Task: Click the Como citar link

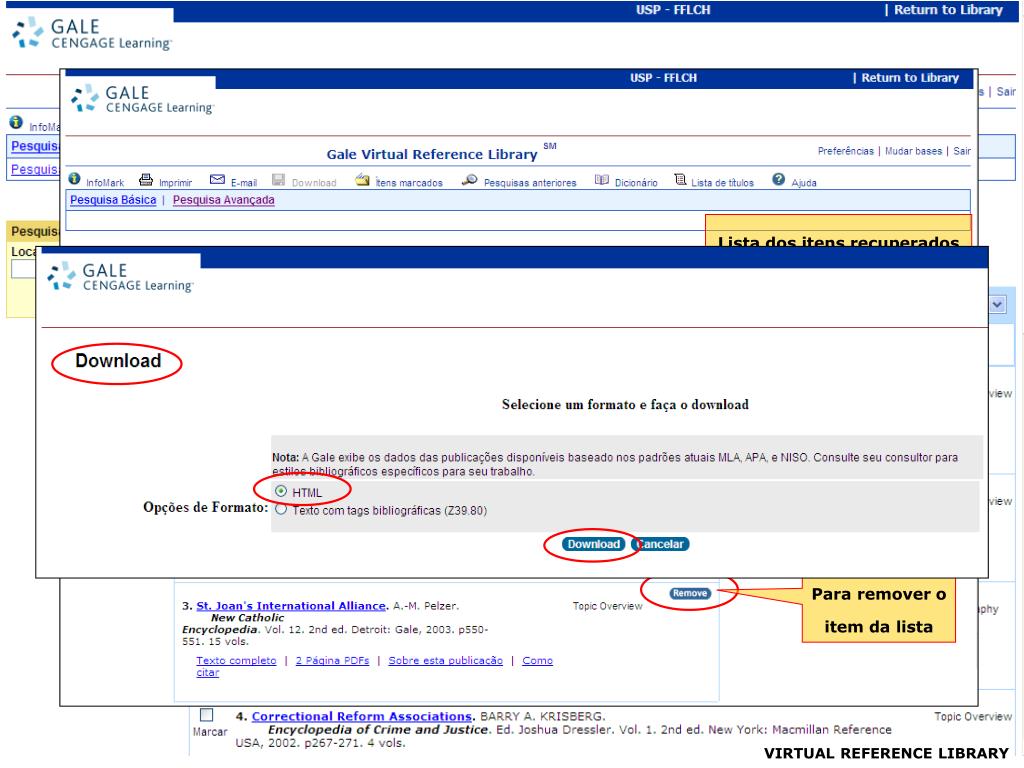Action: (x=537, y=660)
